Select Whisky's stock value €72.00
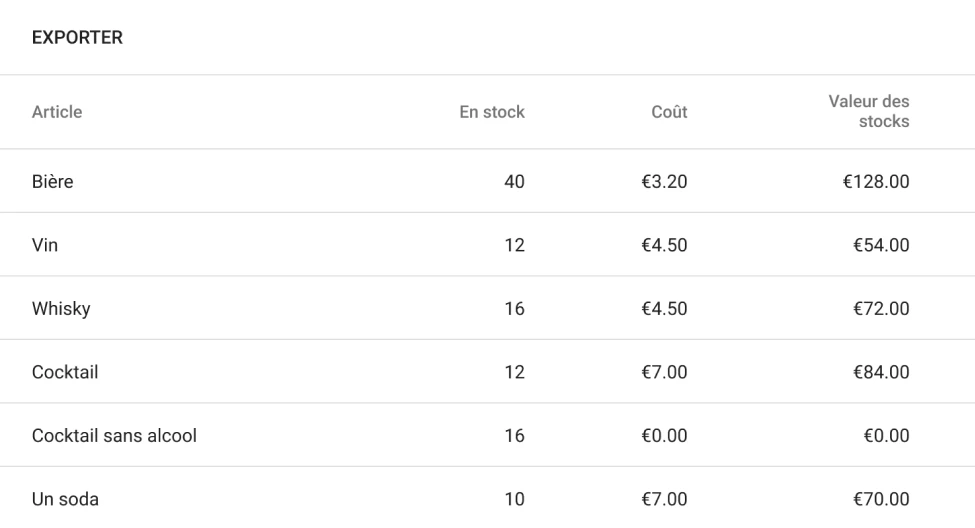Screen dimensions: 975x528 [880, 308]
